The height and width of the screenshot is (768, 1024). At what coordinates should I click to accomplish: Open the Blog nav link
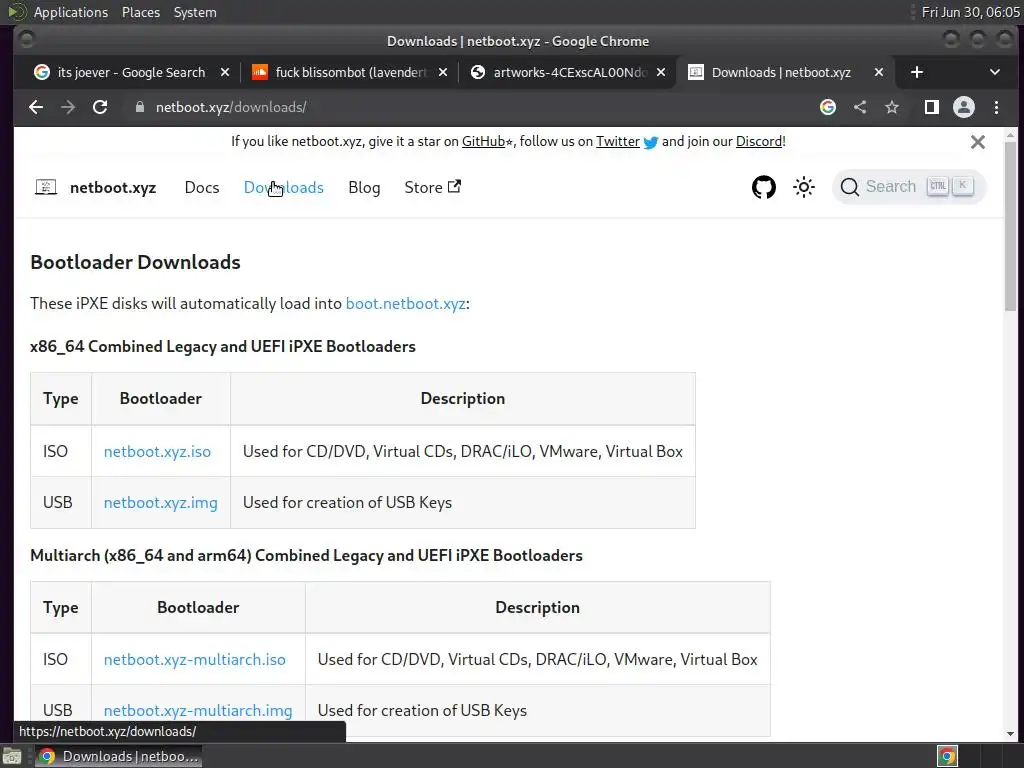pos(364,187)
